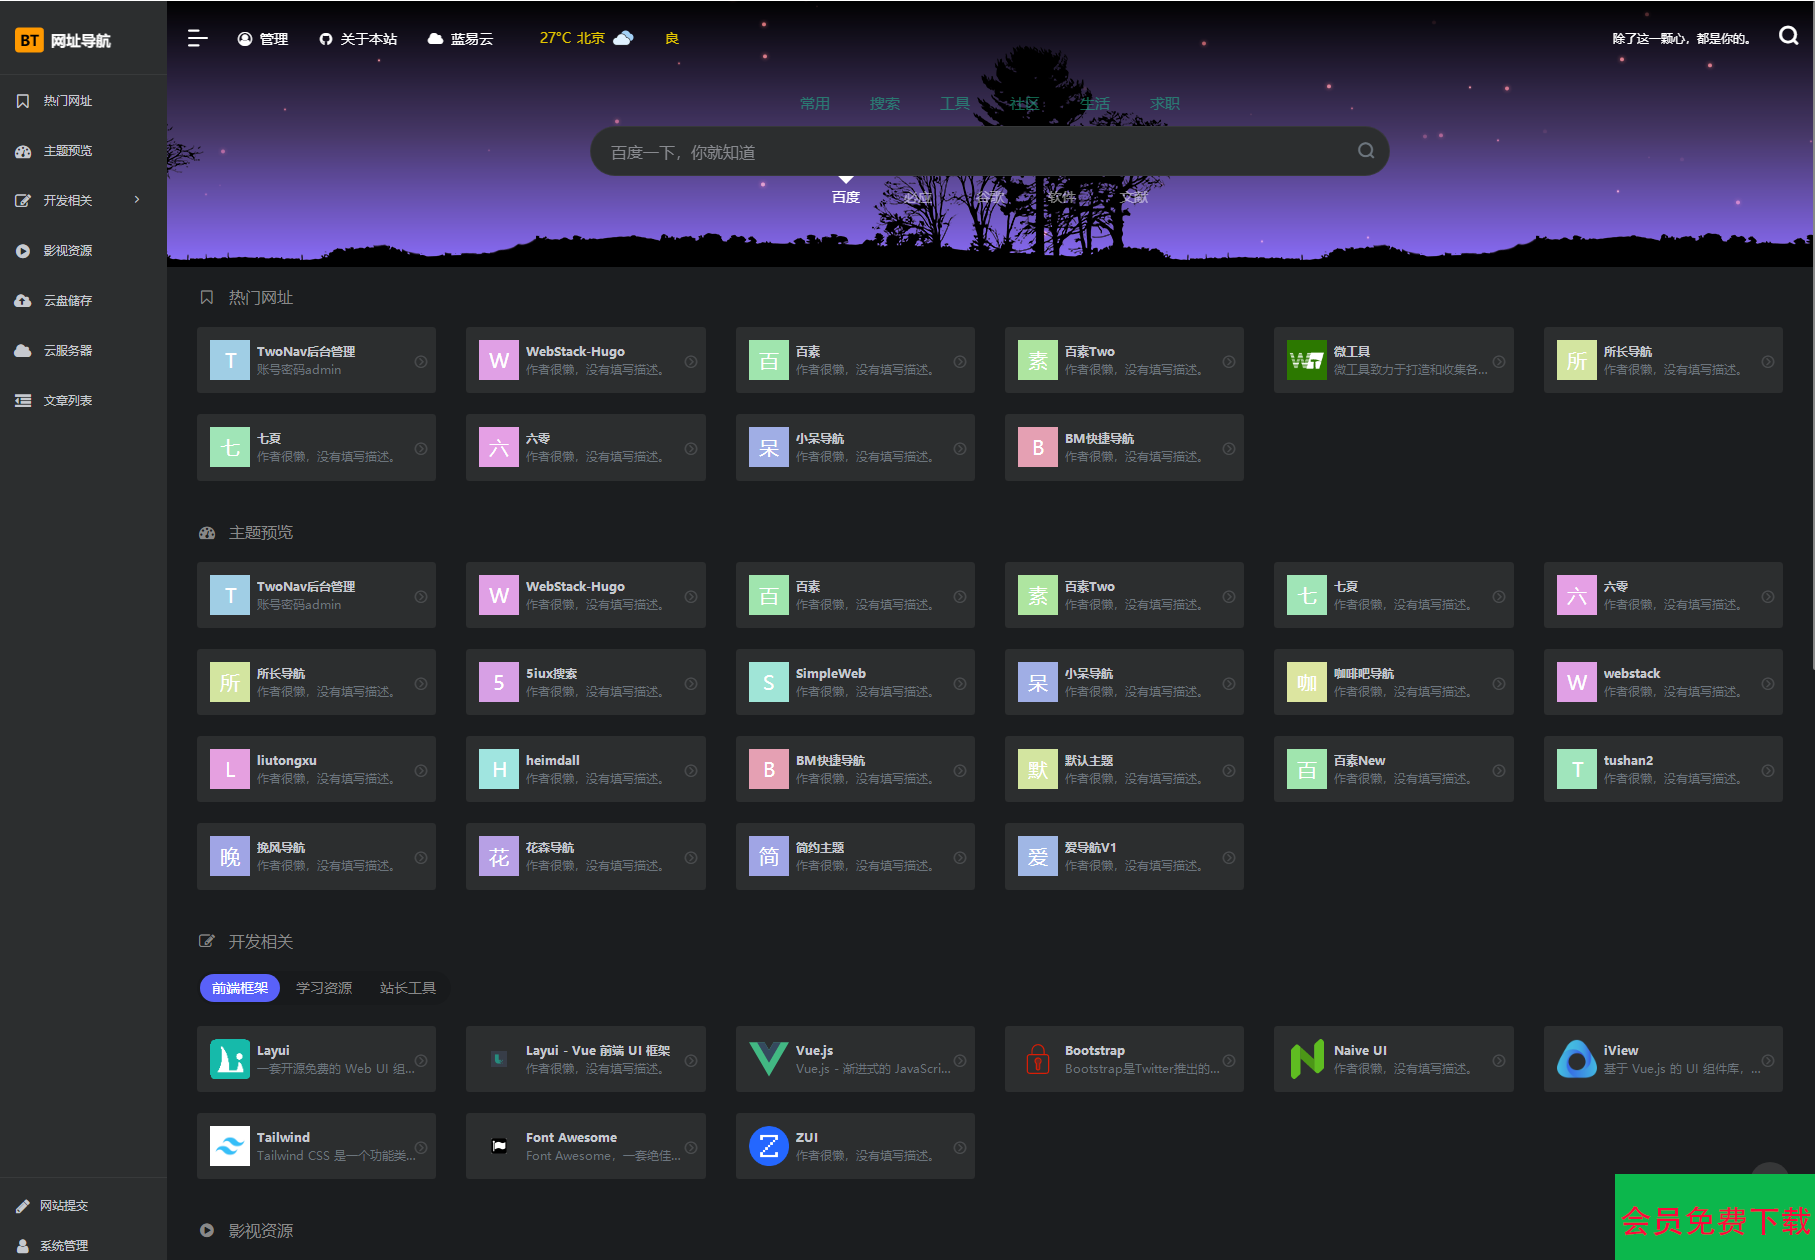Viewport: 1815px width, 1260px height.
Task: Toggle the sidebar collapse hamburger icon
Action: [197, 38]
